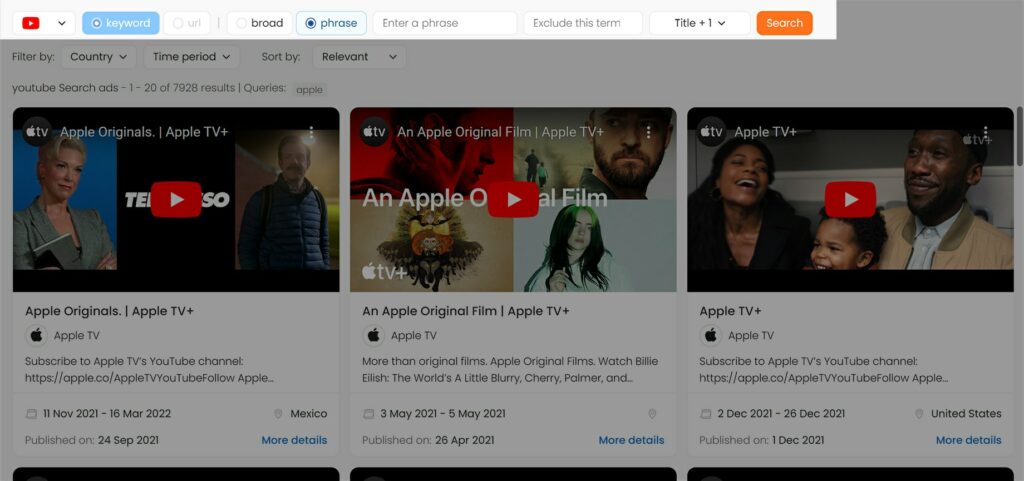The height and width of the screenshot is (481, 1024).
Task: Open the Country filter dropdown
Action: pyautogui.click(x=99, y=57)
